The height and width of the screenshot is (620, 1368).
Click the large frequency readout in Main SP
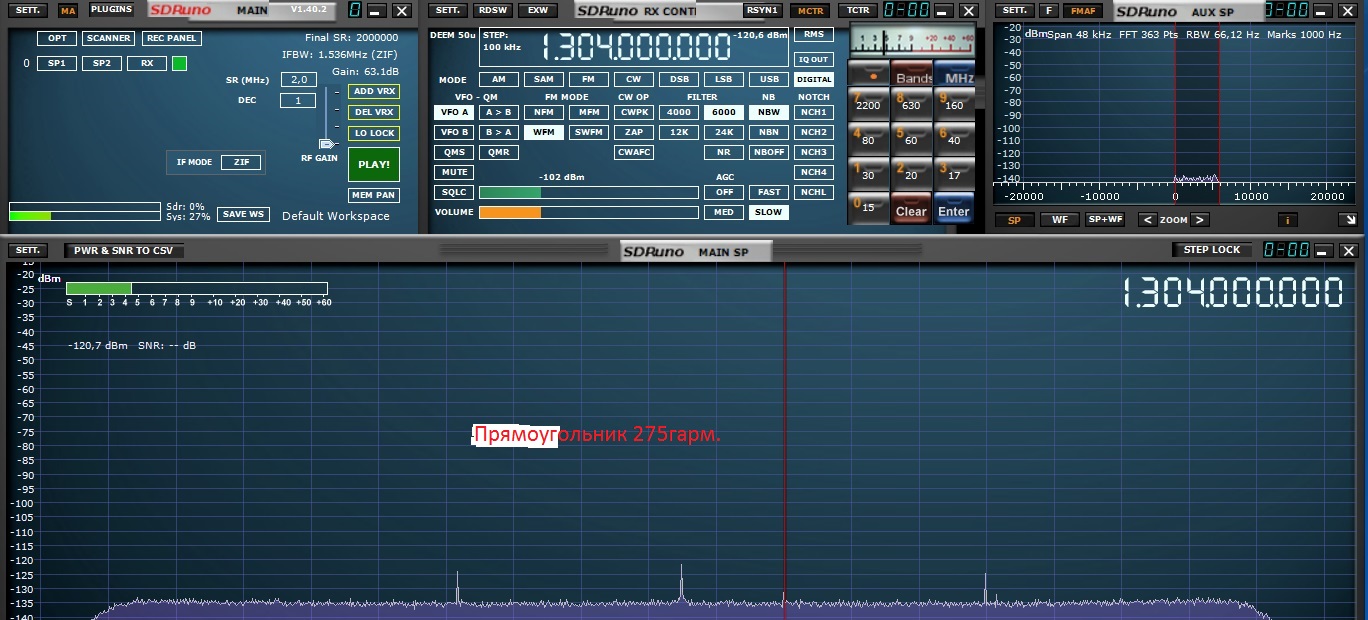tap(1232, 293)
